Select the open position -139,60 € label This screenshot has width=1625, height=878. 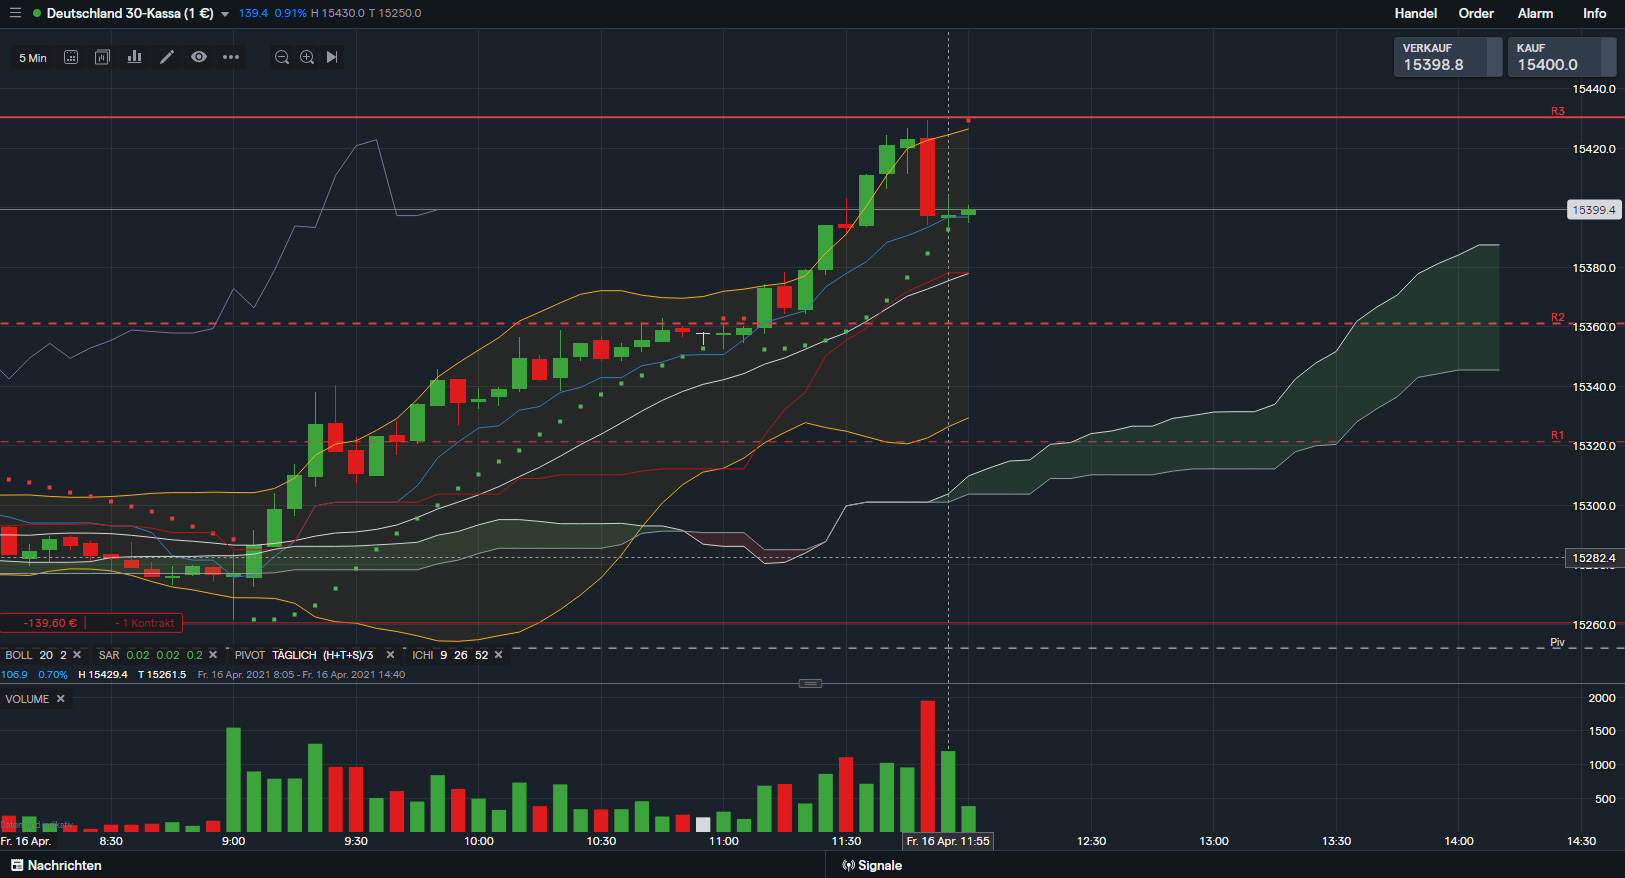(x=50, y=623)
